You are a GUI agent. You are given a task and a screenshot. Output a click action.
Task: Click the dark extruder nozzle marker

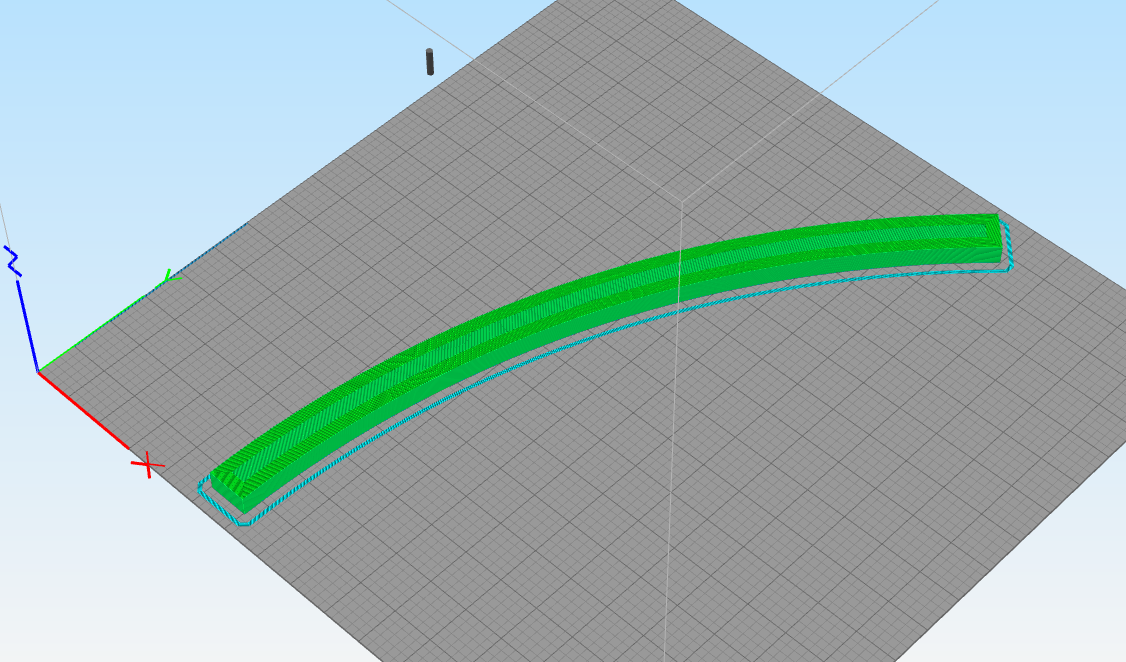point(429,62)
